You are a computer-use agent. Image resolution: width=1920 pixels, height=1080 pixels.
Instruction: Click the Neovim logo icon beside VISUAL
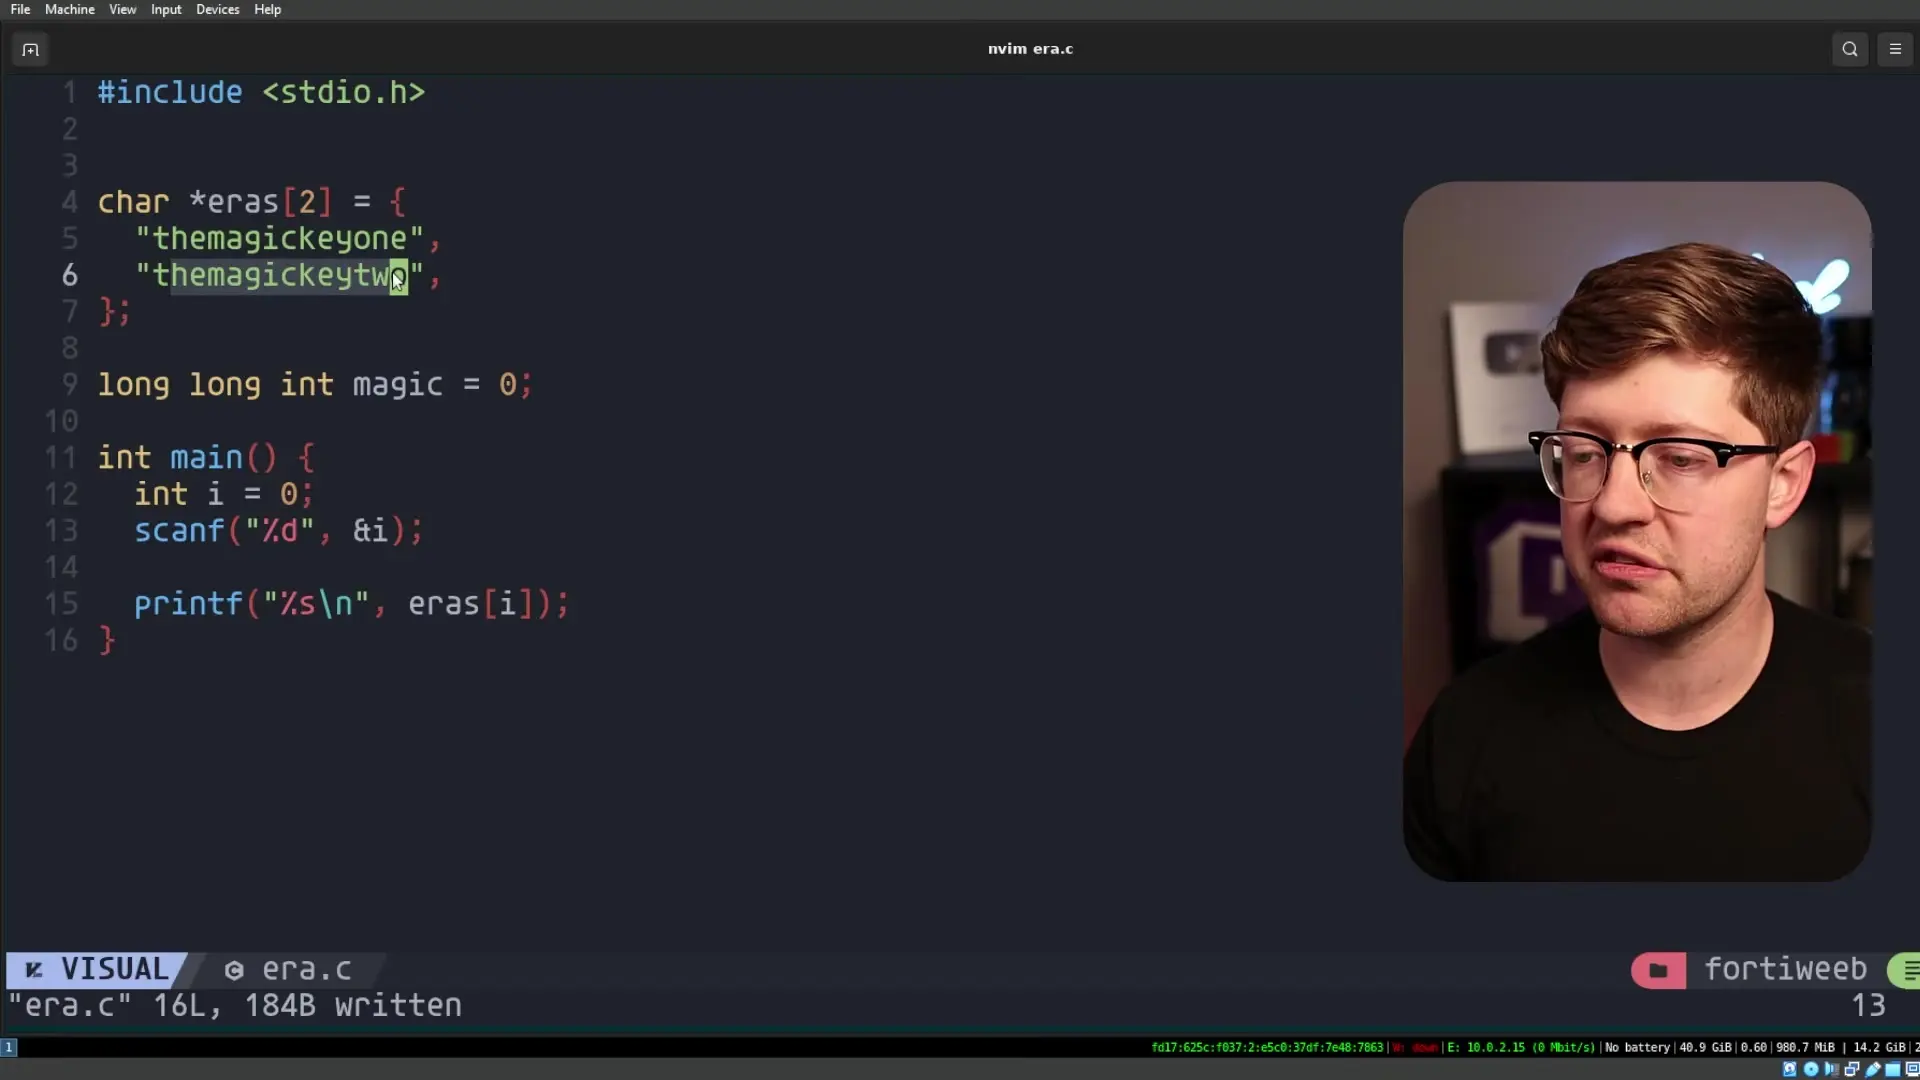click(x=34, y=969)
